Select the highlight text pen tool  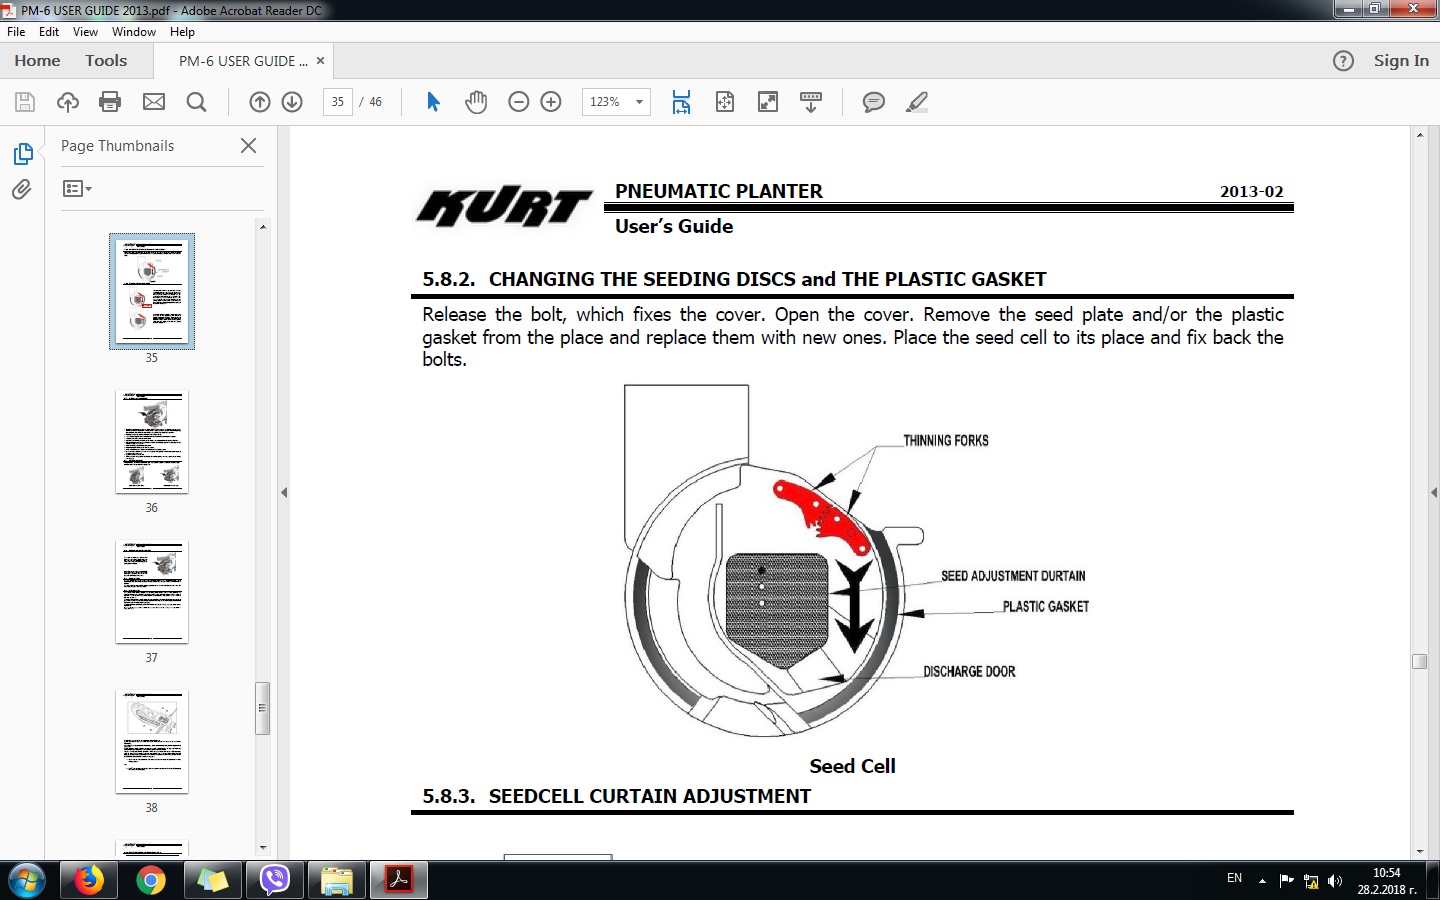tap(917, 102)
